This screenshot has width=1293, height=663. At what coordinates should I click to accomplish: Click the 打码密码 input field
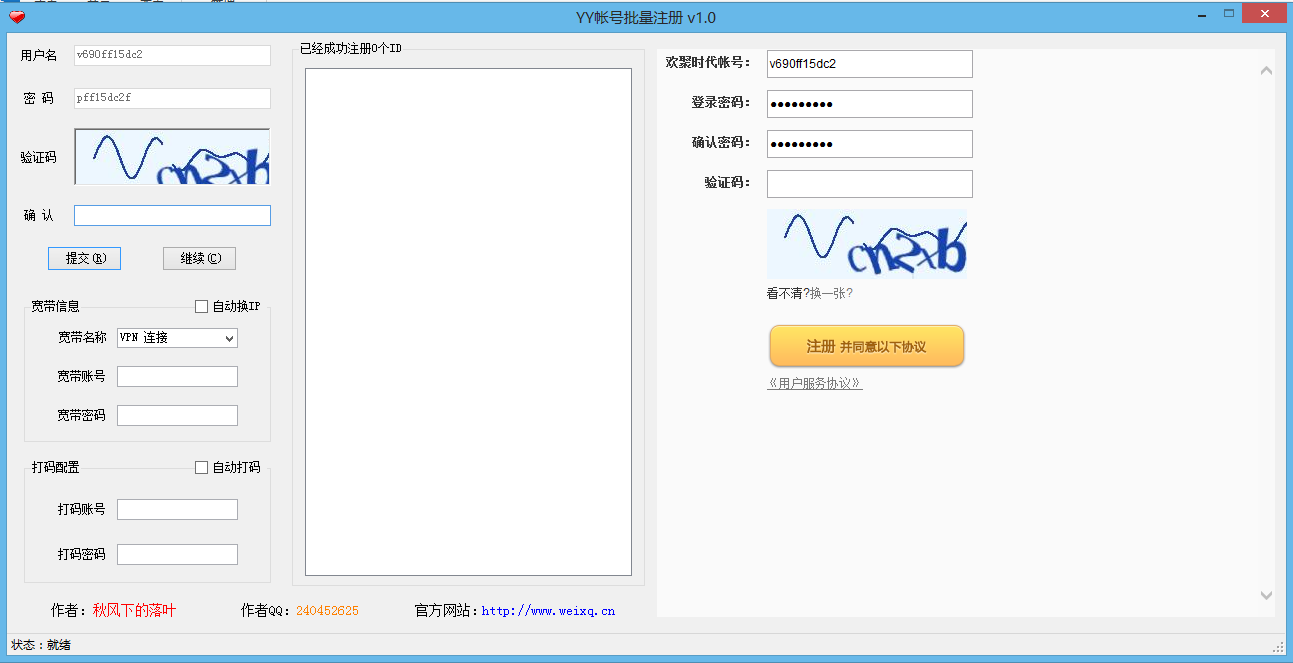pos(177,554)
